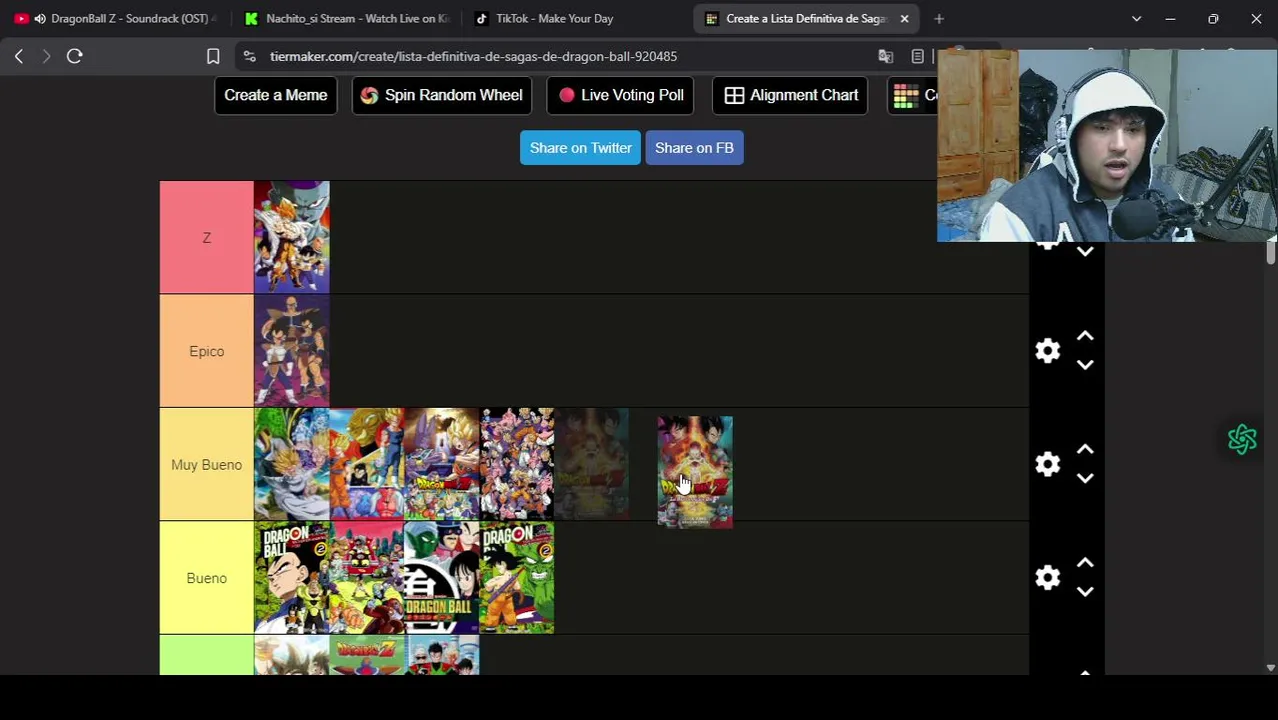Screen dimensions: 1278x720
Task: Move Muy Bueno tier up
Action: [1085, 450]
